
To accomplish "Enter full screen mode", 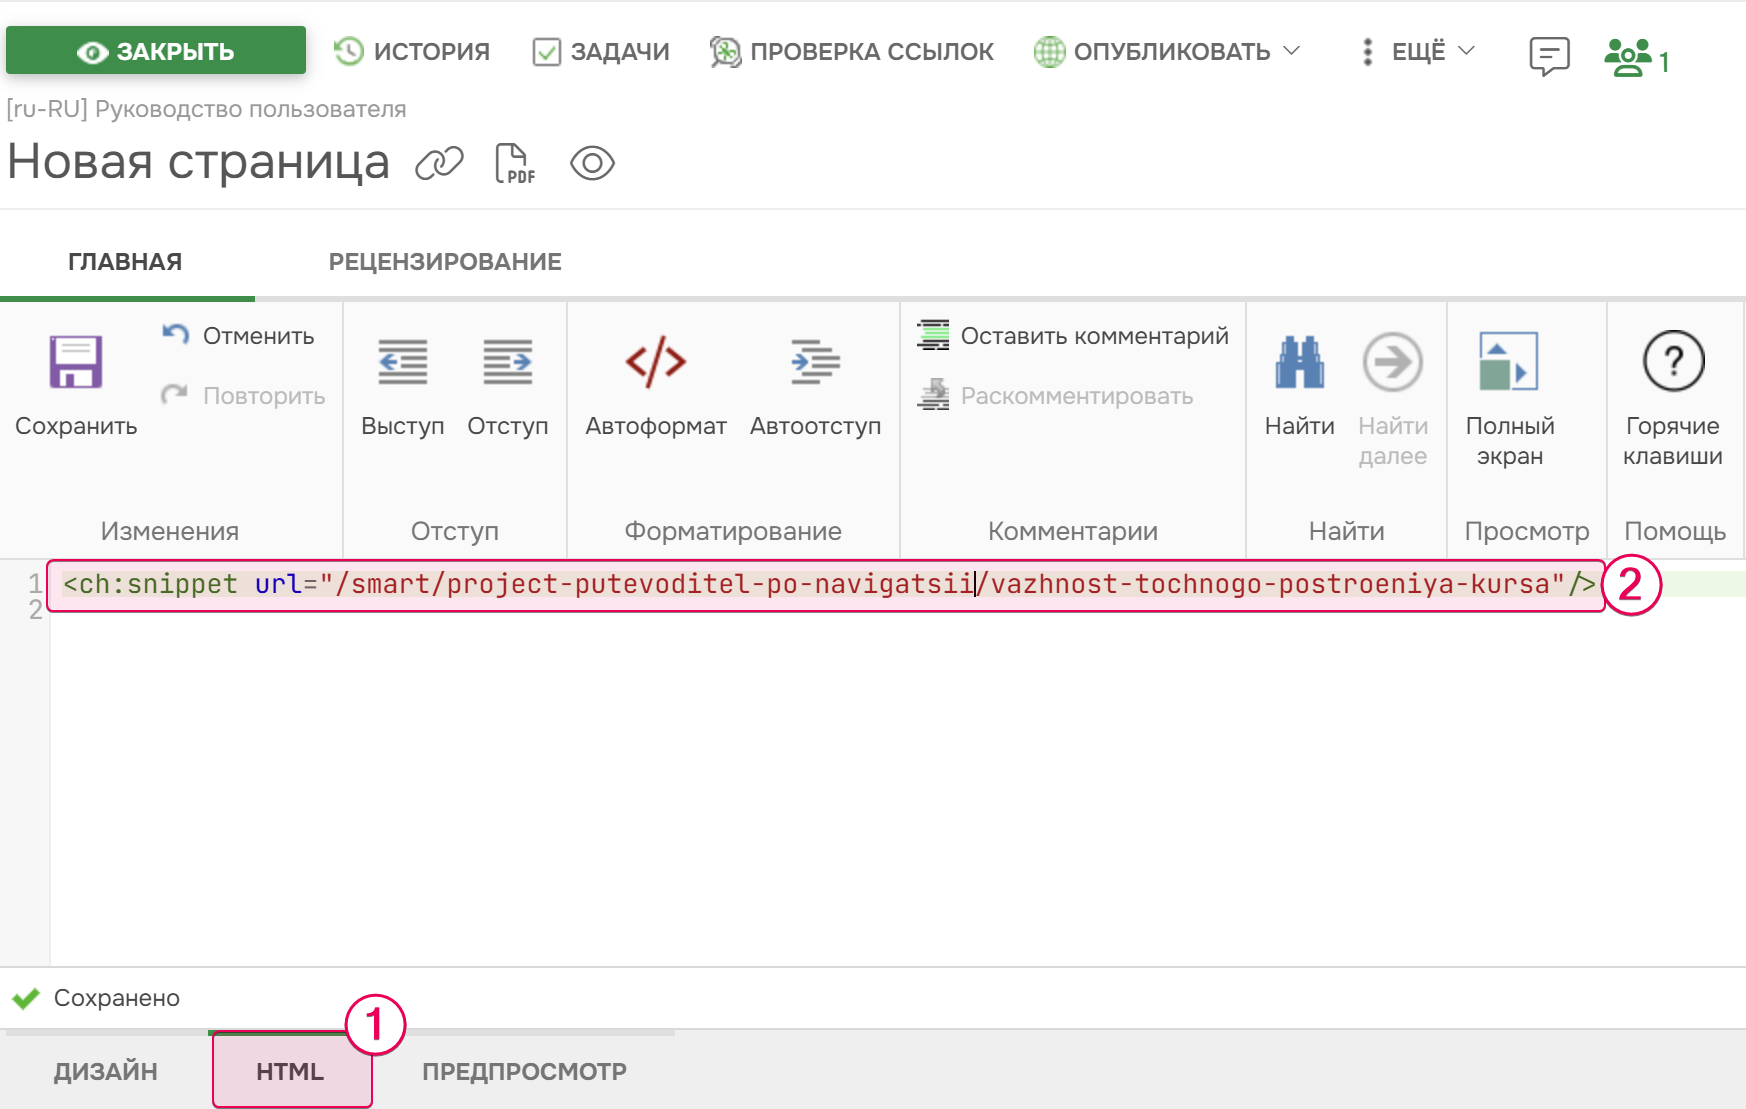I will tap(1508, 362).
